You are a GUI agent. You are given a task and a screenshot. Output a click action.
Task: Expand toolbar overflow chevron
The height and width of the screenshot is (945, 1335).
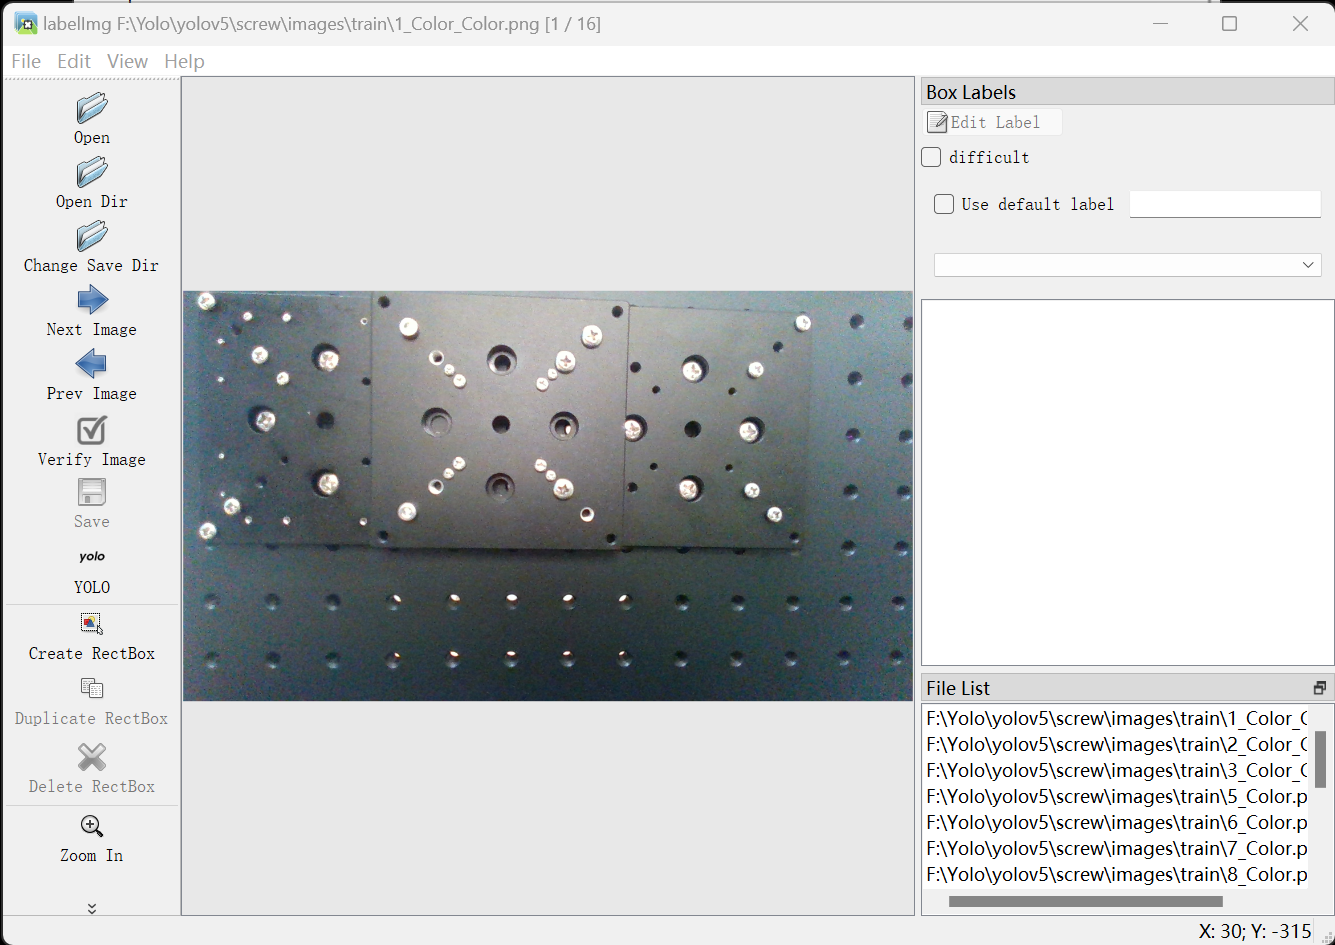coord(92,909)
